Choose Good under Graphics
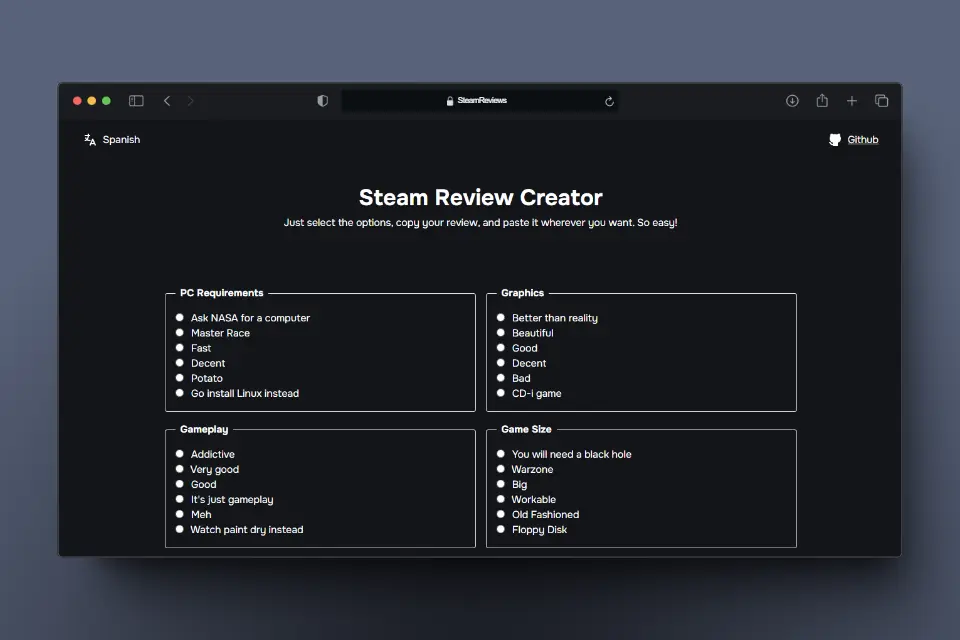Viewport: 960px width, 640px height. pyautogui.click(x=501, y=348)
